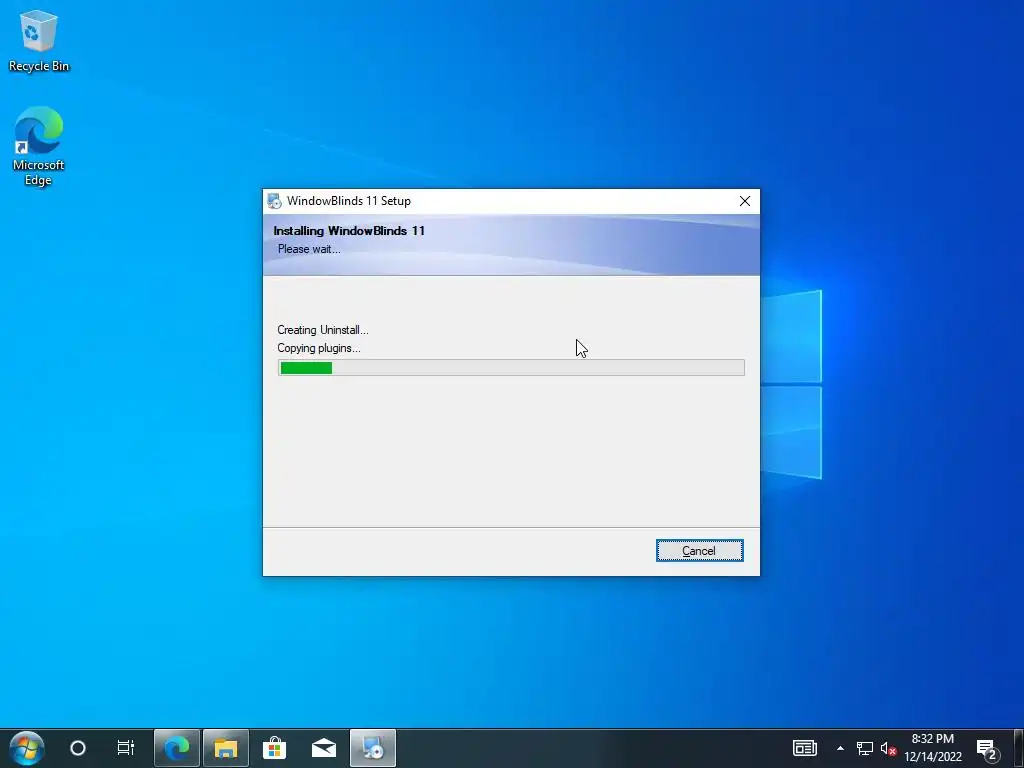Open the Start menu orb

[27, 748]
